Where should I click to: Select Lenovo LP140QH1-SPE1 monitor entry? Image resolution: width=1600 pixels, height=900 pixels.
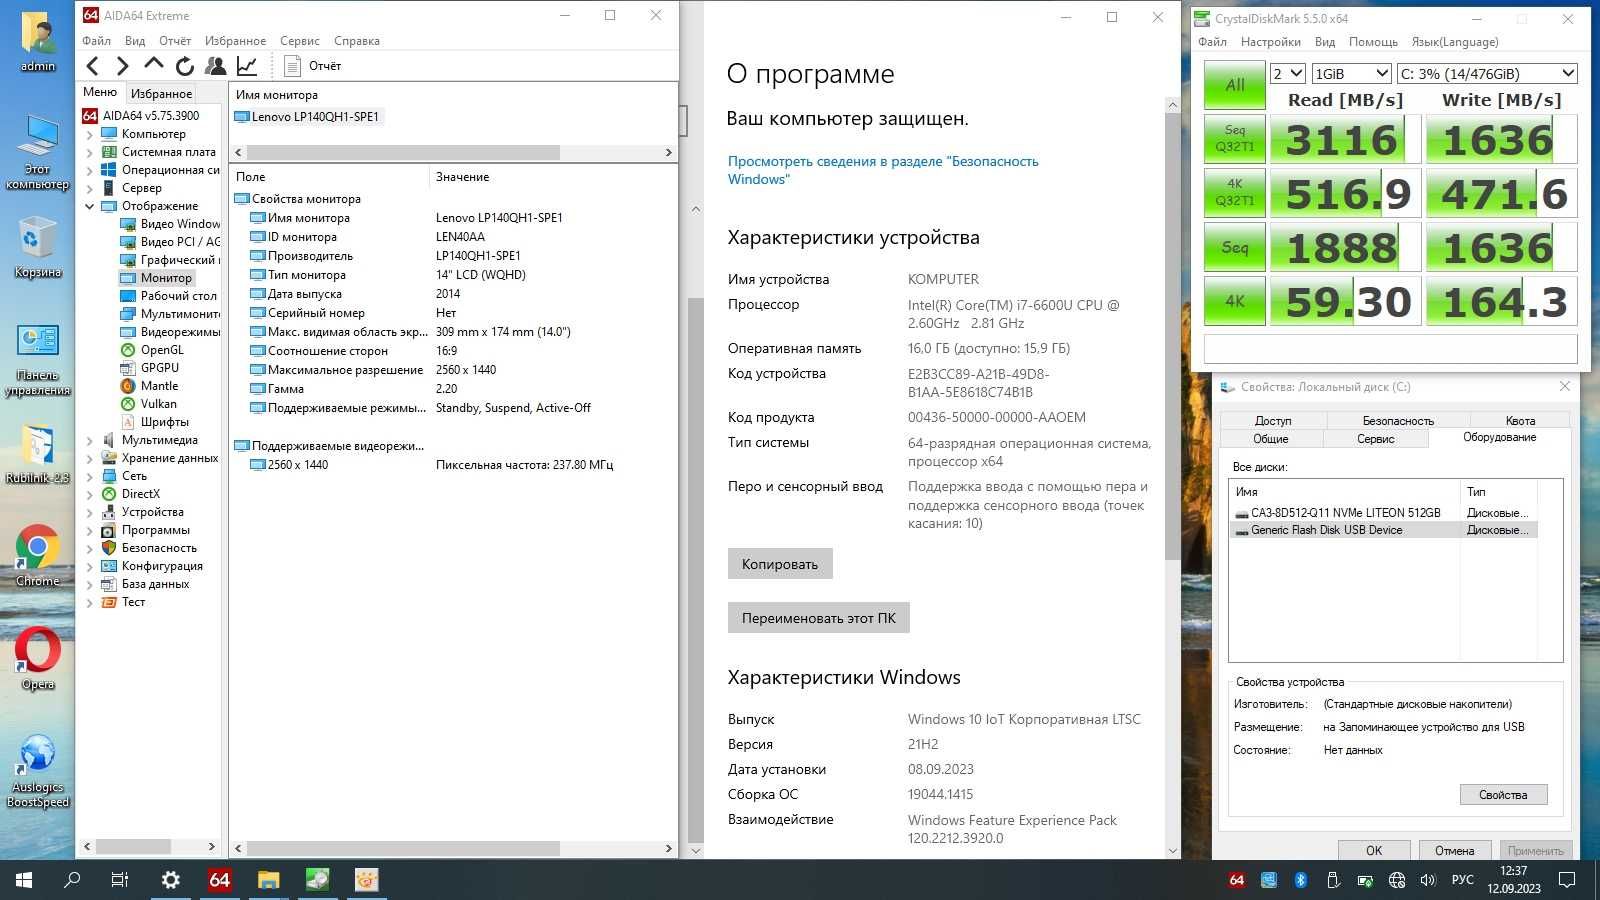pyautogui.click(x=308, y=116)
